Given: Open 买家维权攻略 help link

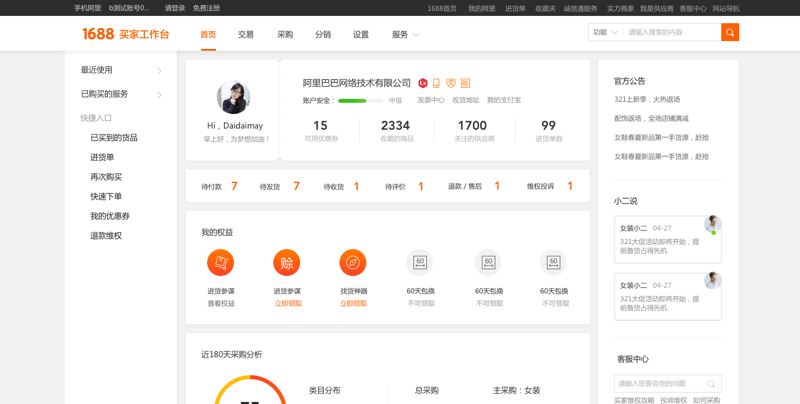Looking at the screenshot, I should tap(634, 400).
